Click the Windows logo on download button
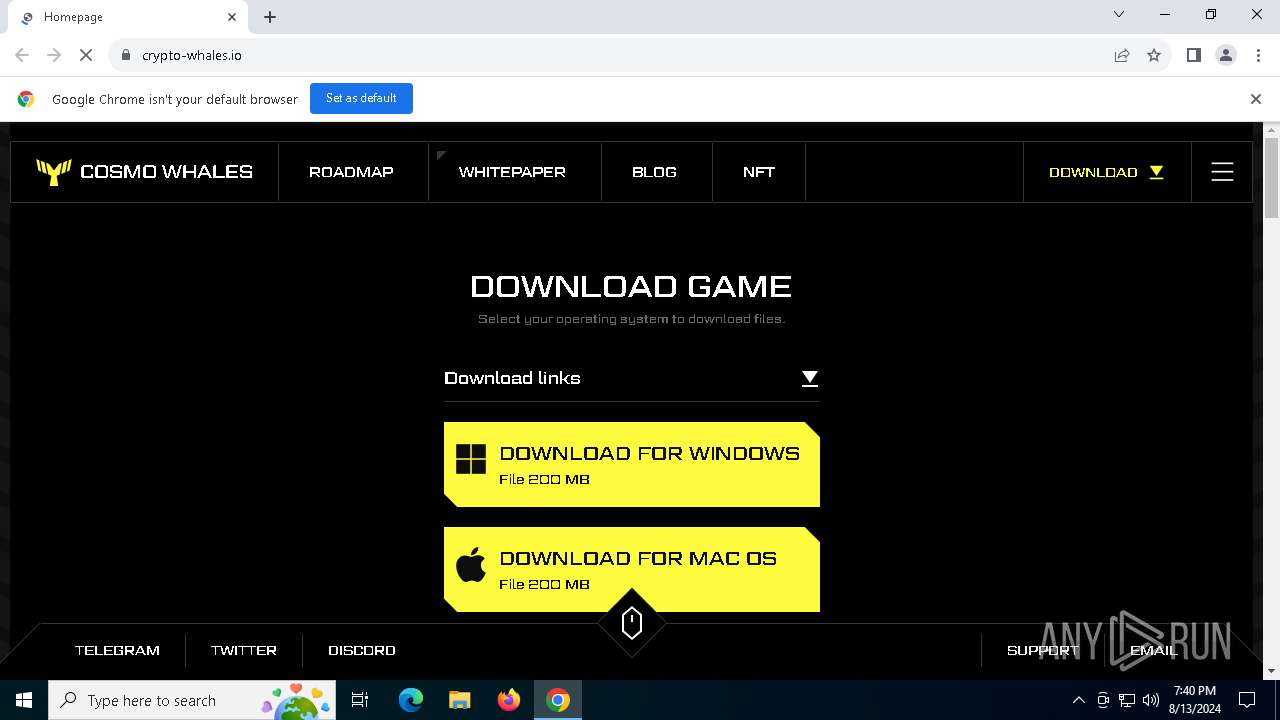The height and width of the screenshot is (720, 1280). click(471, 460)
